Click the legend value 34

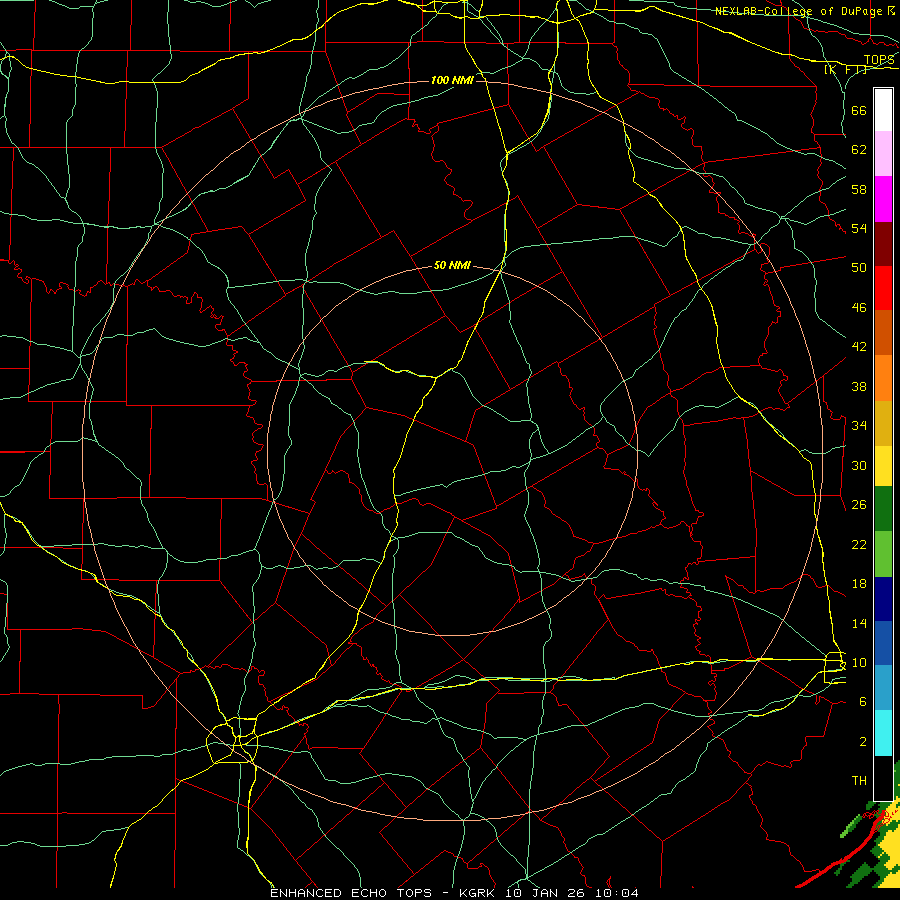pyautogui.click(x=859, y=425)
